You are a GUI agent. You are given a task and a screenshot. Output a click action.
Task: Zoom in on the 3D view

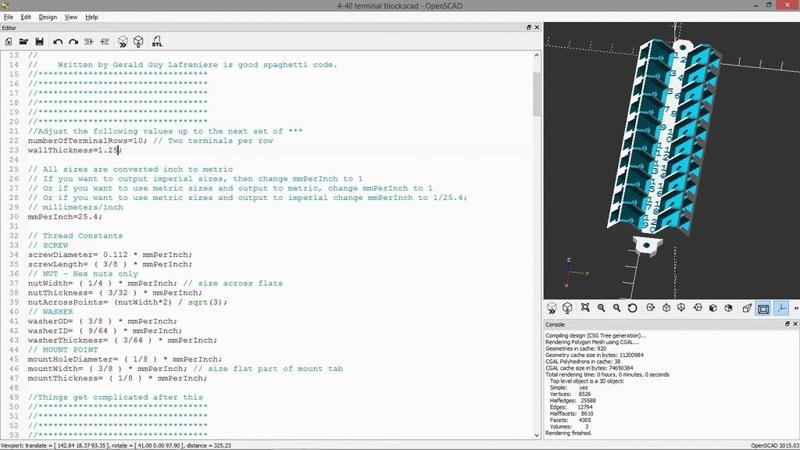pos(601,308)
